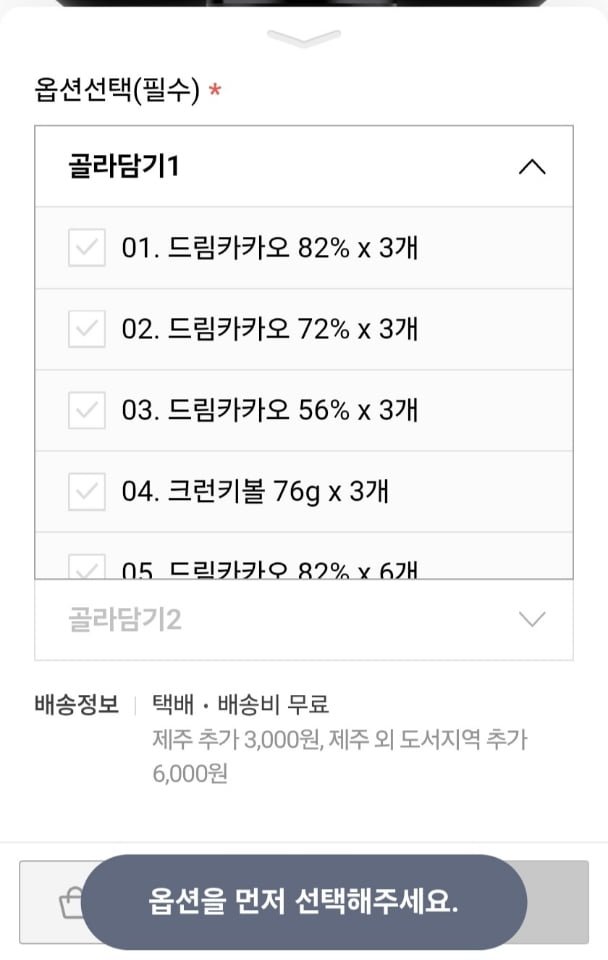The height and width of the screenshot is (960, 608).
Task: Collapse the option sheet with top chevron handle
Action: [304, 39]
